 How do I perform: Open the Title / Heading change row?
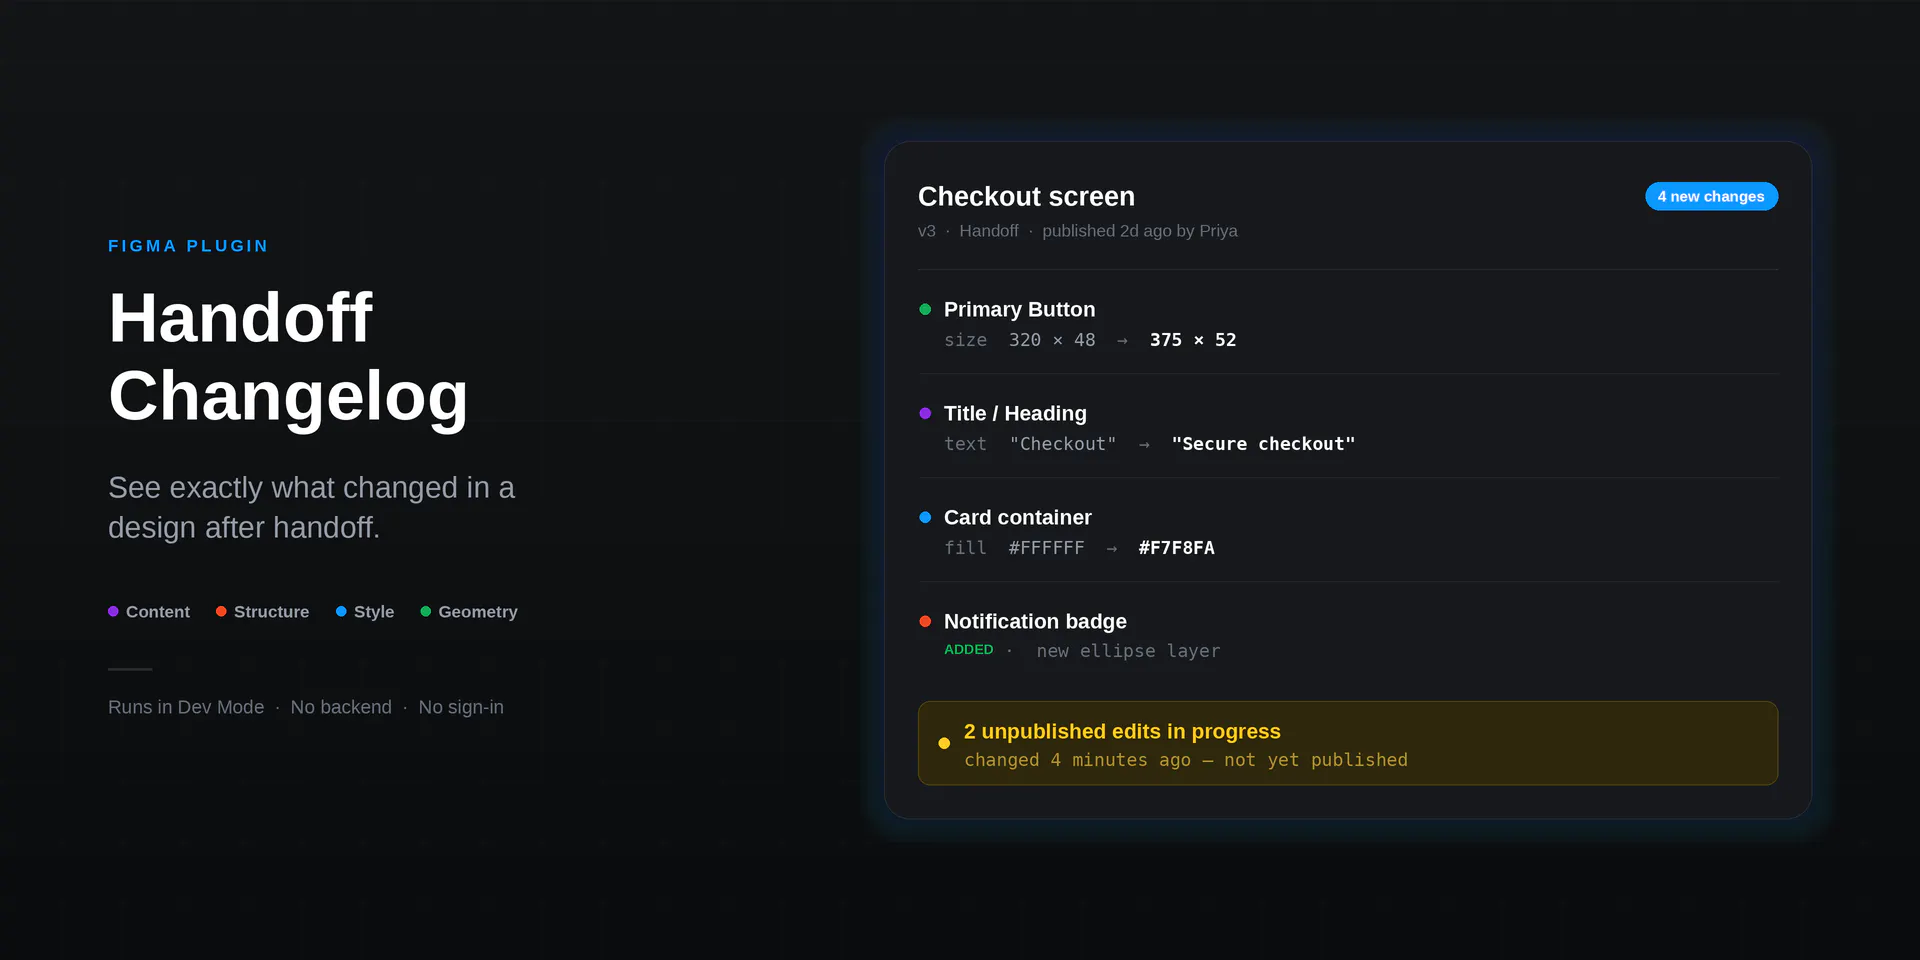[x=1348, y=428]
